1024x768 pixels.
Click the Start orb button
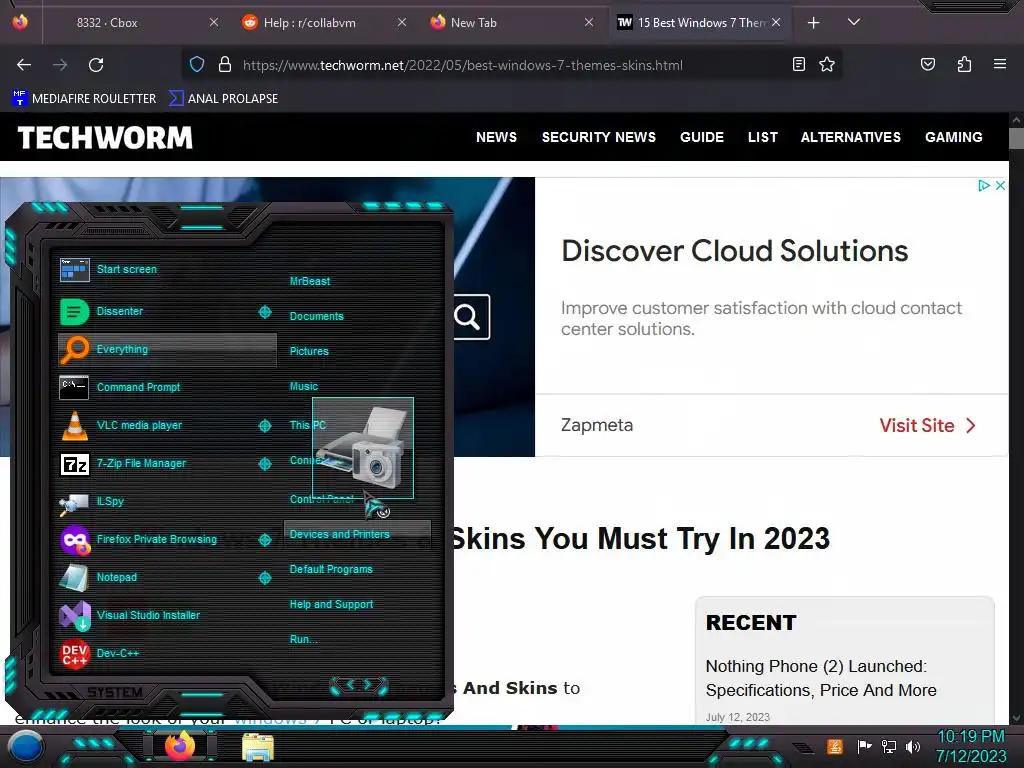[x=25, y=747]
